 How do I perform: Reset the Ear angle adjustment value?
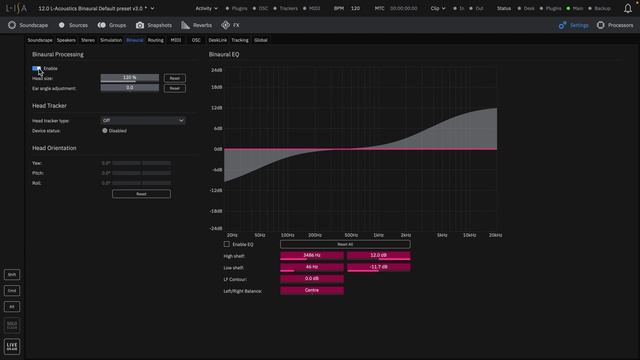[x=175, y=88]
